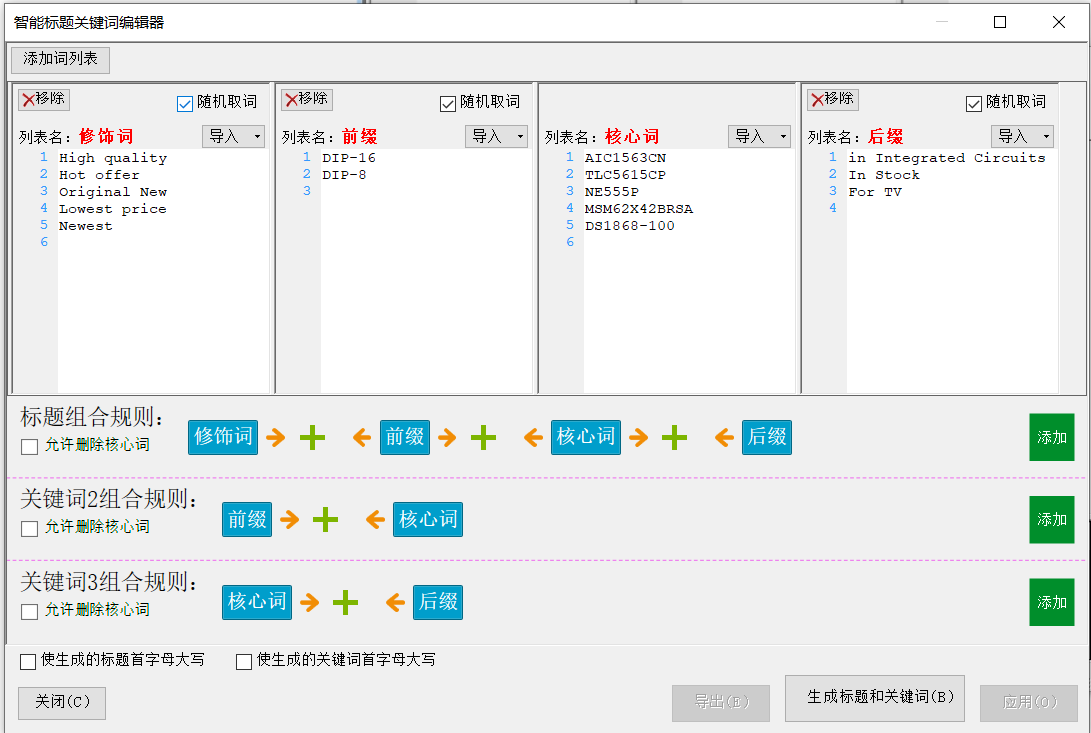Click right arrow after 核心词 in title rule
The height and width of the screenshot is (733, 1091).
[x=638, y=437]
